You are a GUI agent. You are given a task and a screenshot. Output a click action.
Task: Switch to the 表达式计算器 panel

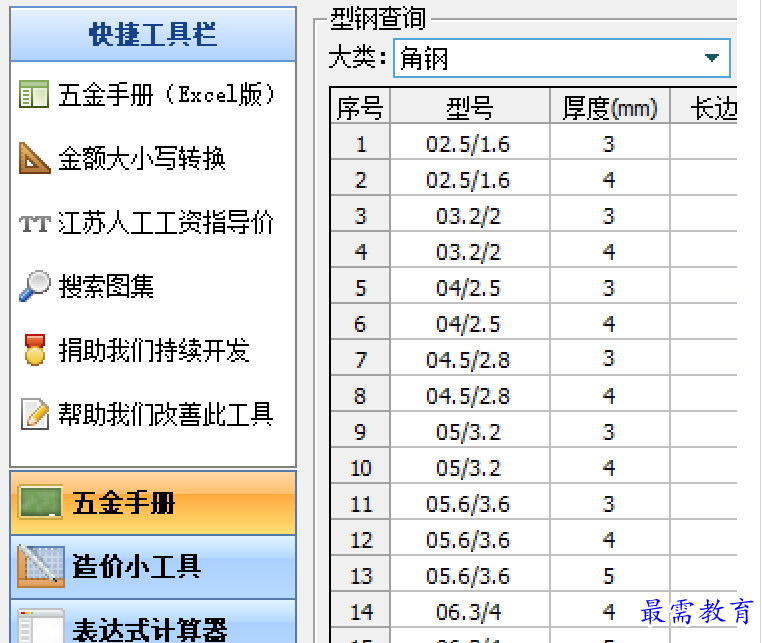pyautogui.click(x=153, y=622)
